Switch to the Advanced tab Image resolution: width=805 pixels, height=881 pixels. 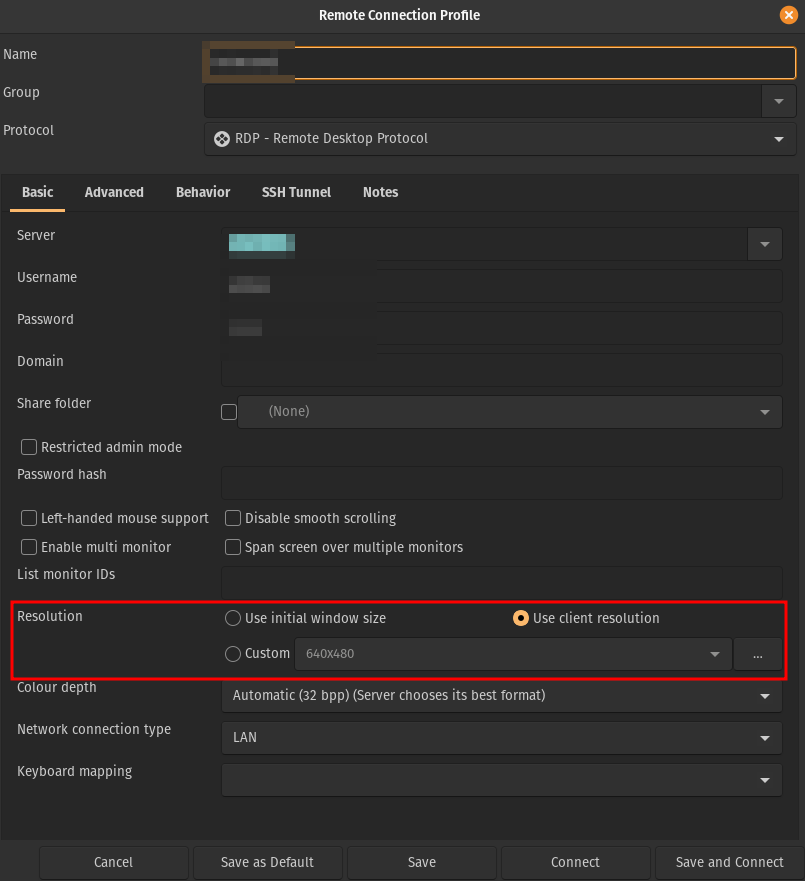tap(114, 192)
